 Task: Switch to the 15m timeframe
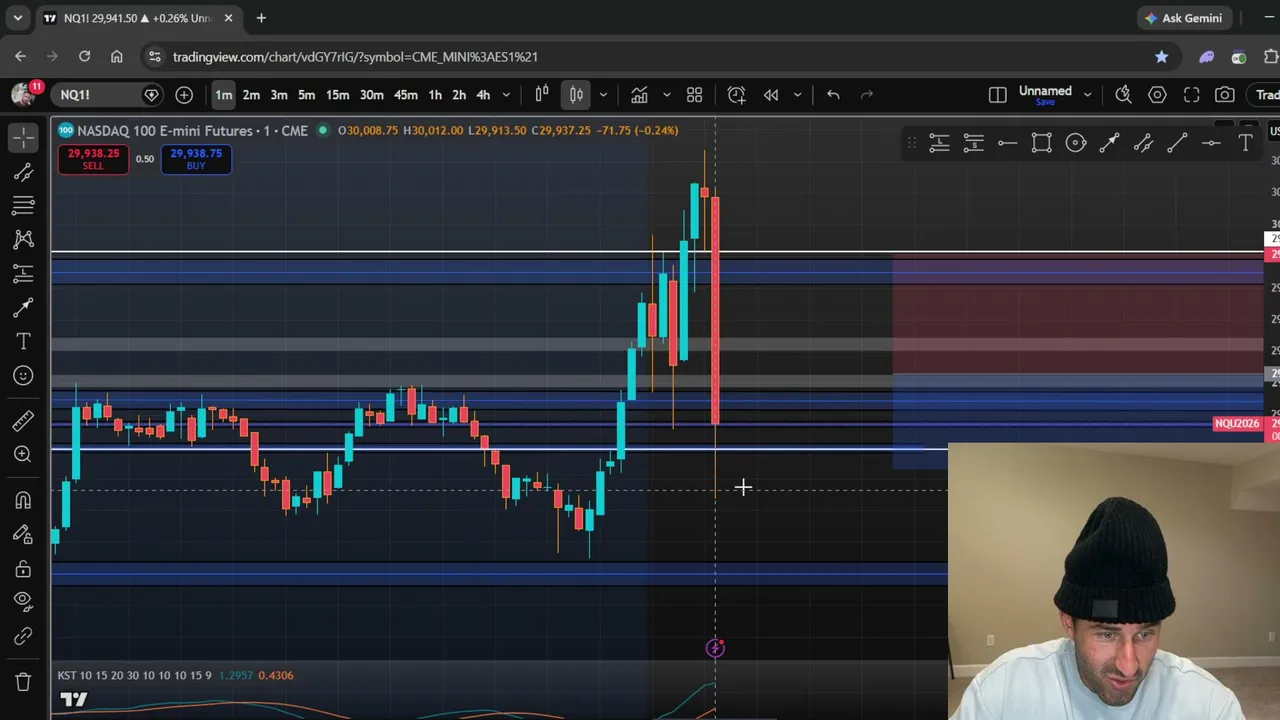tap(337, 95)
